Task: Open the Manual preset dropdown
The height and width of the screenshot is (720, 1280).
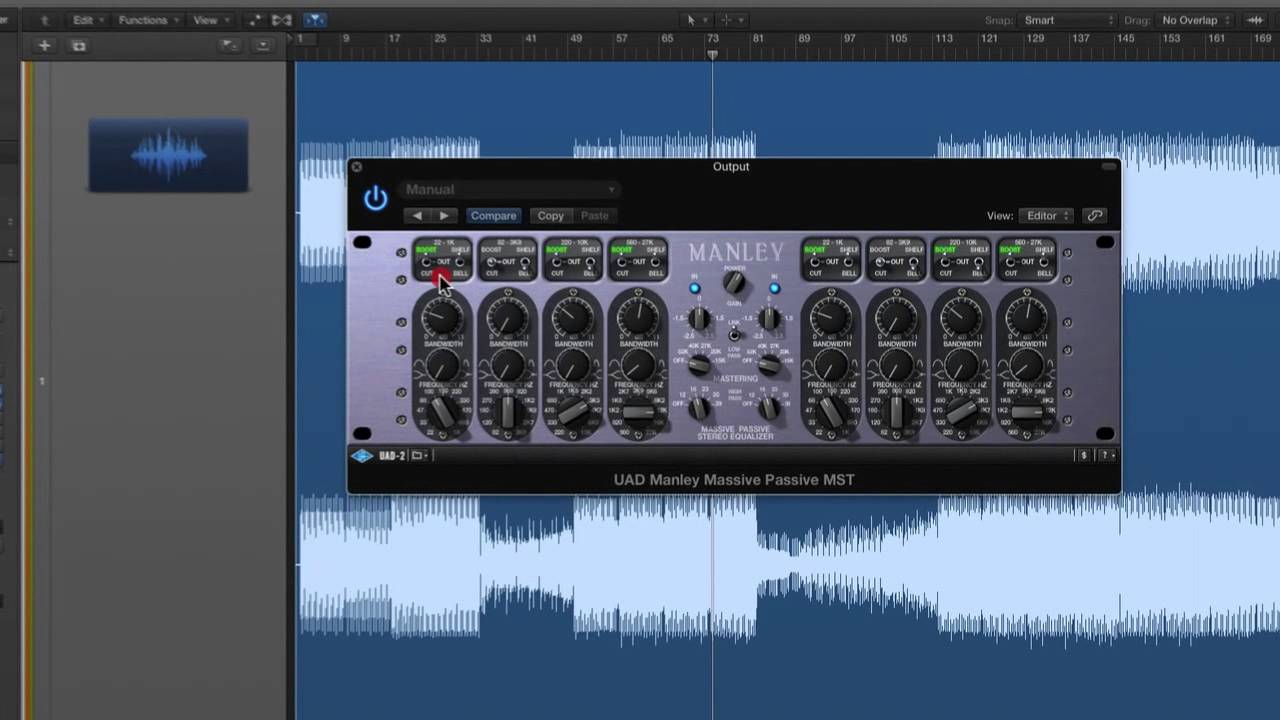Action: pyautogui.click(x=510, y=190)
